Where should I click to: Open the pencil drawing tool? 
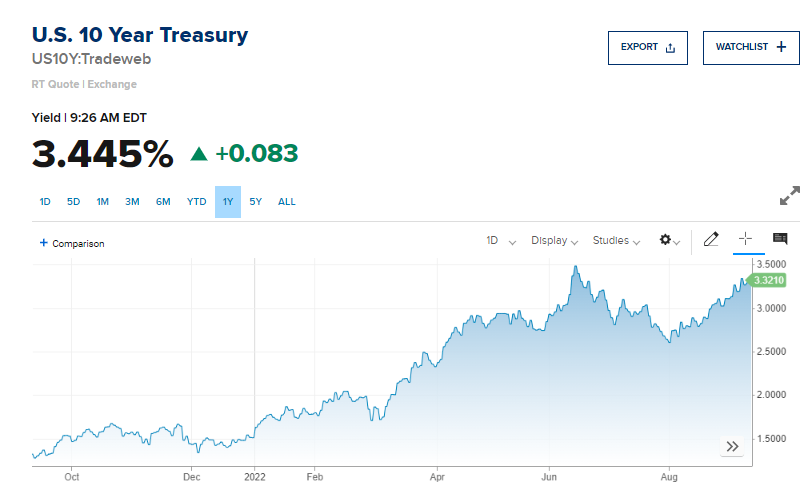point(711,239)
